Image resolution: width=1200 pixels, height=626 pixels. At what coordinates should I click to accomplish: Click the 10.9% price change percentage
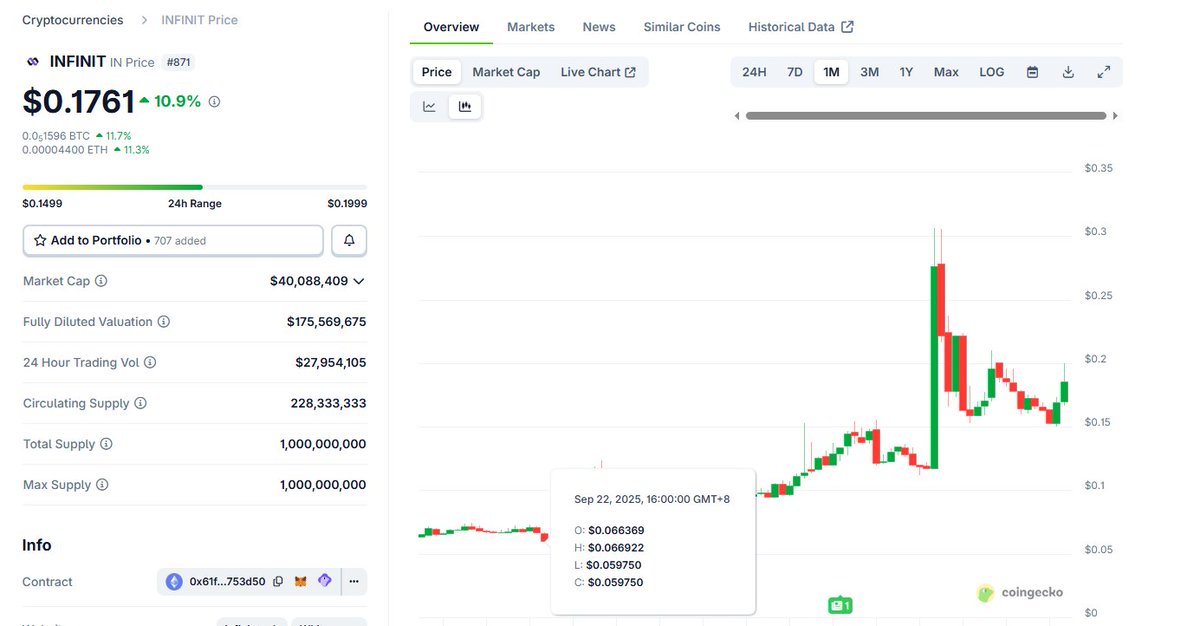click(177, 101)
